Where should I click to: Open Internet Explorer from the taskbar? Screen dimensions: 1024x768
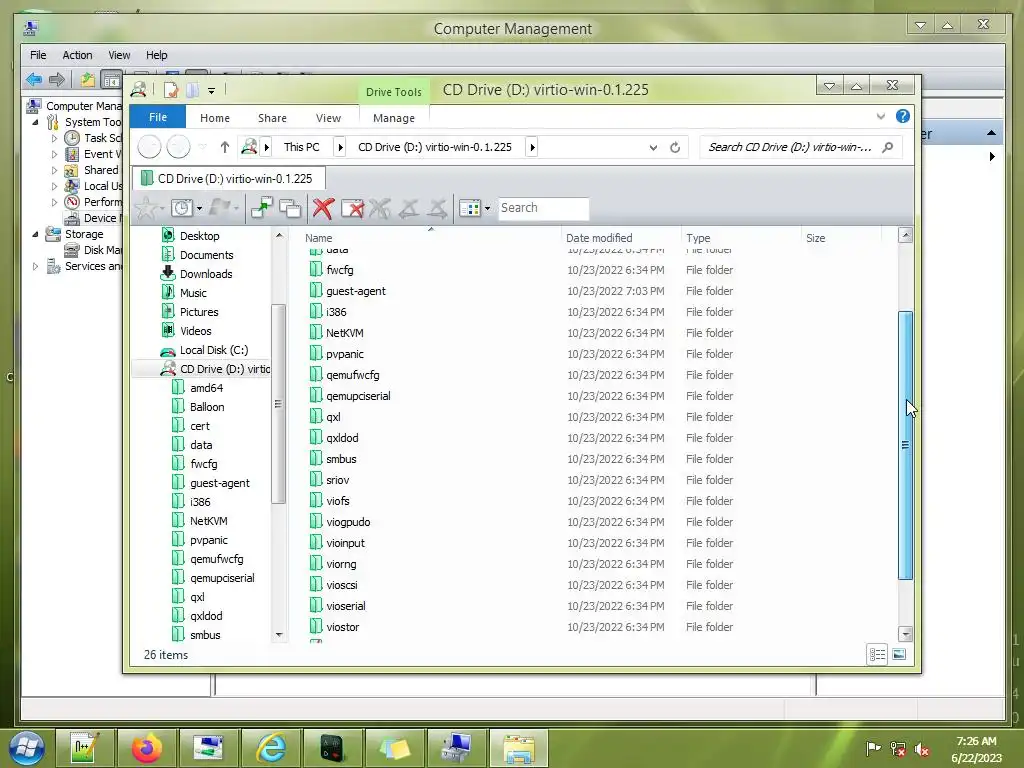pos(271,748)
